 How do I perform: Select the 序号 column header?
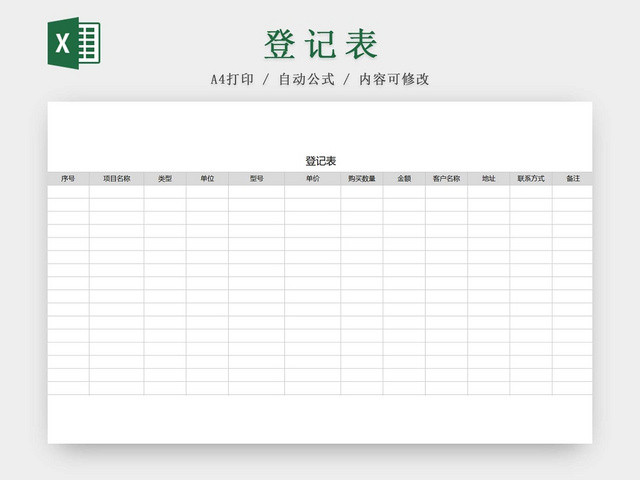pyautogui.click(x=68, y=179)
